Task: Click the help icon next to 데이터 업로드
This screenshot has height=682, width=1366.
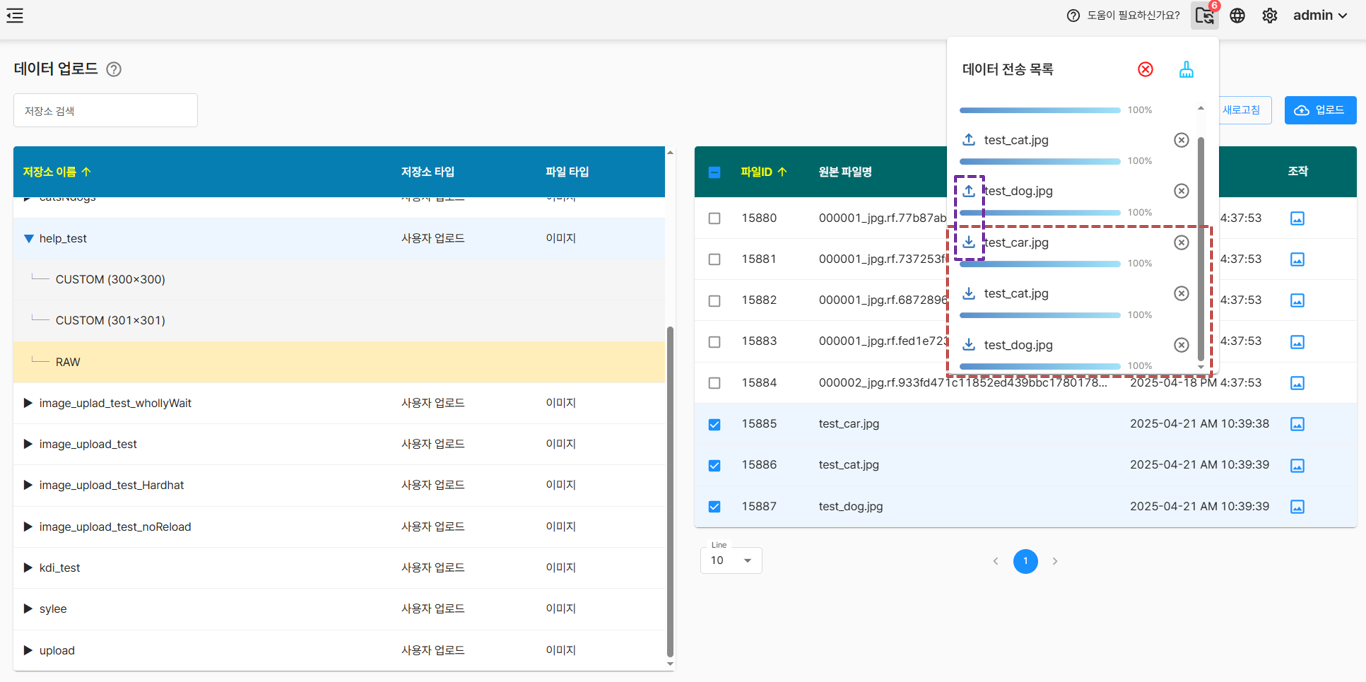Action: pyautogui.click(x=114, y=69)
